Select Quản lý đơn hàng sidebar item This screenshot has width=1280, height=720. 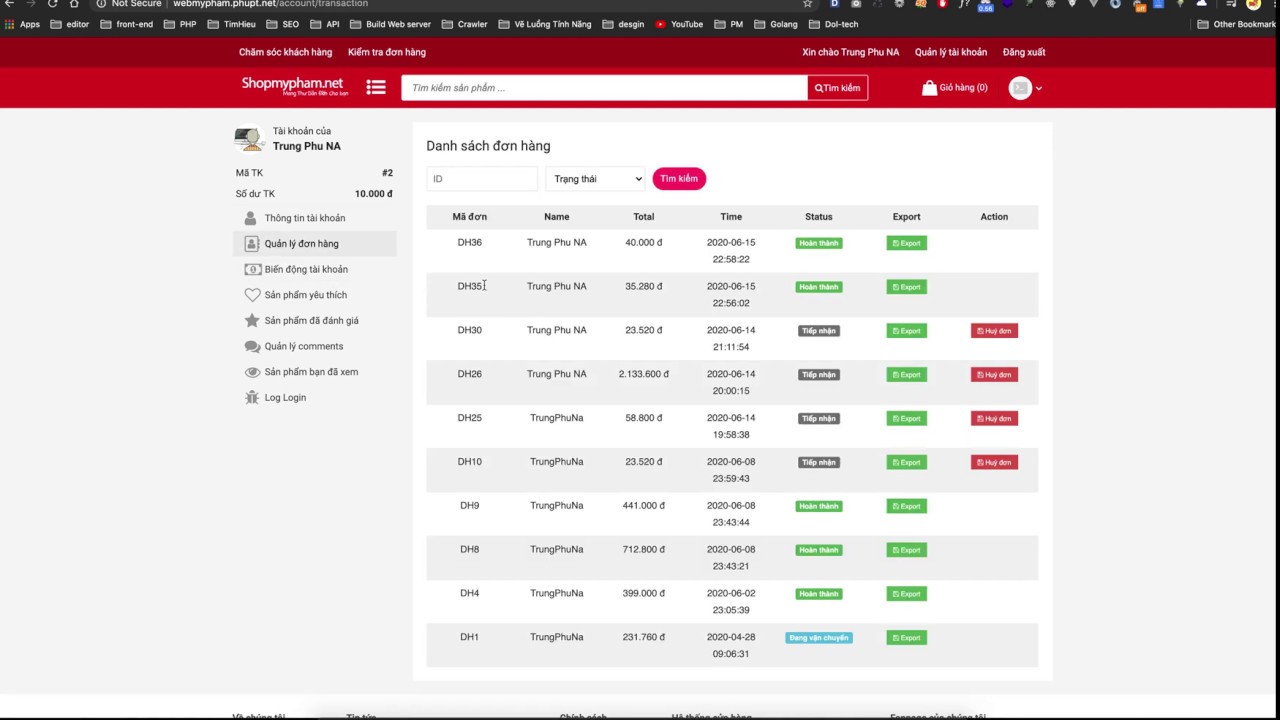(x=315, y=243)
